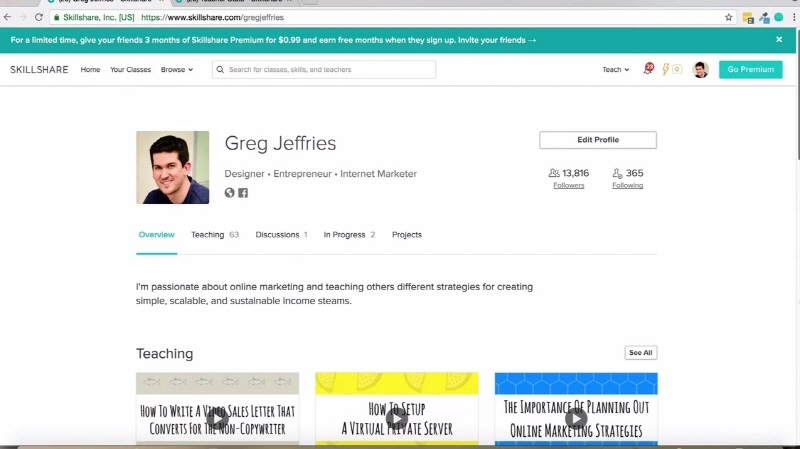Click the blue pin extension icon
Screen dimensions: 800x449
[764, 18]
